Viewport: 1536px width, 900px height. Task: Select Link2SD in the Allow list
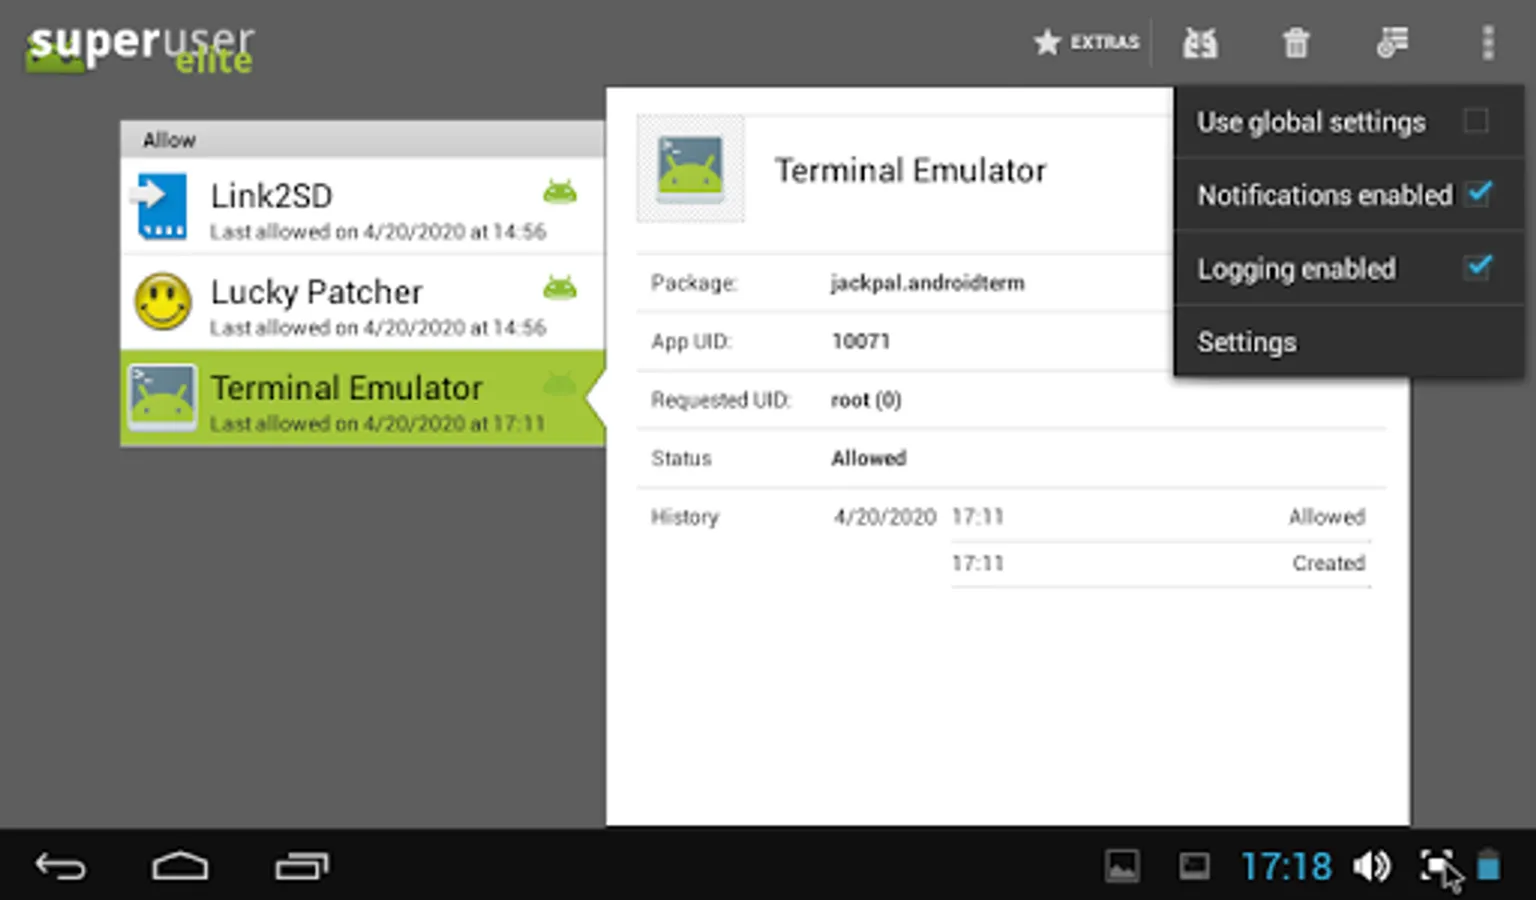362,207
